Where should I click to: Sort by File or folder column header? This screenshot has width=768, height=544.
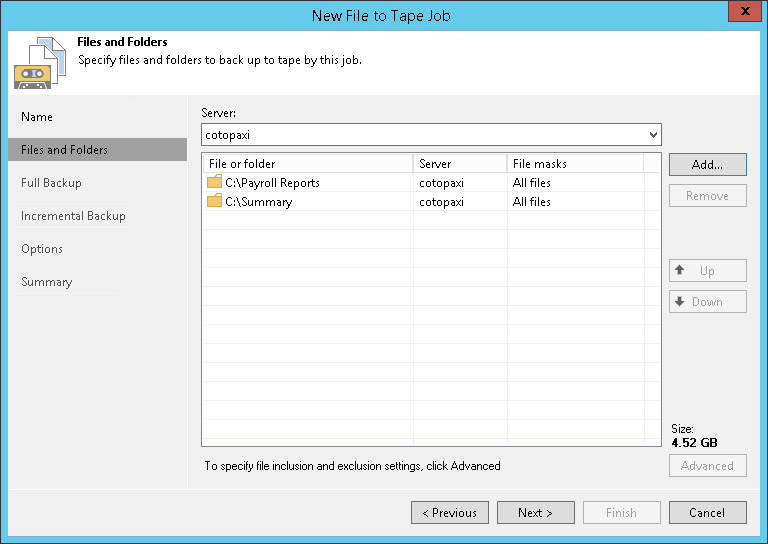tap(306, 164)
